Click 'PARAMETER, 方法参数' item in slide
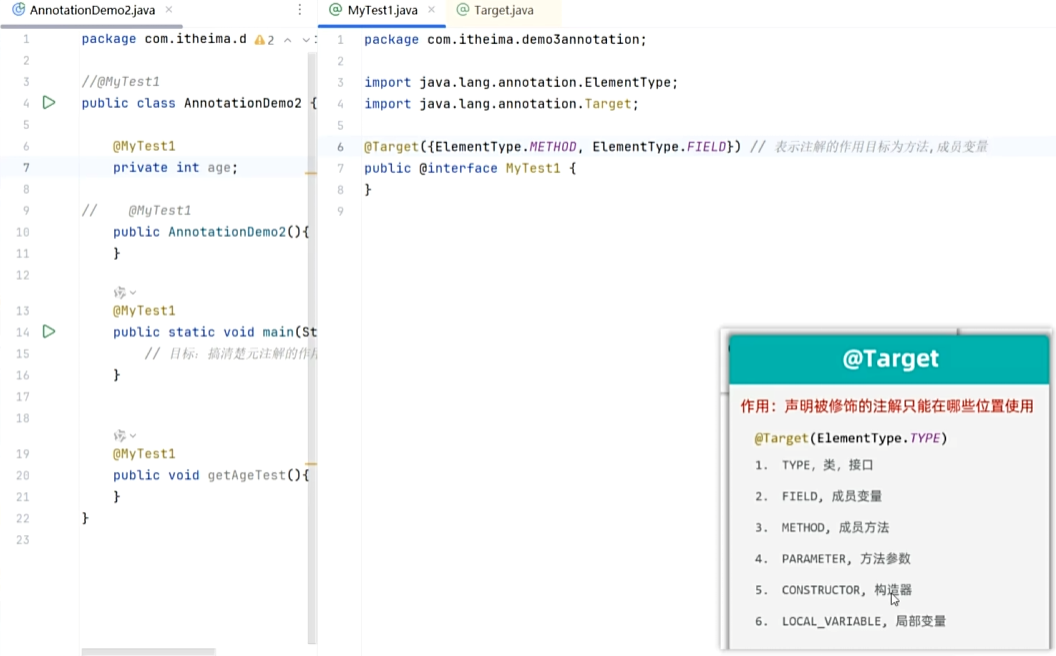The height and width of the screenshot is (656, 1056). click(x=846, y=558)
